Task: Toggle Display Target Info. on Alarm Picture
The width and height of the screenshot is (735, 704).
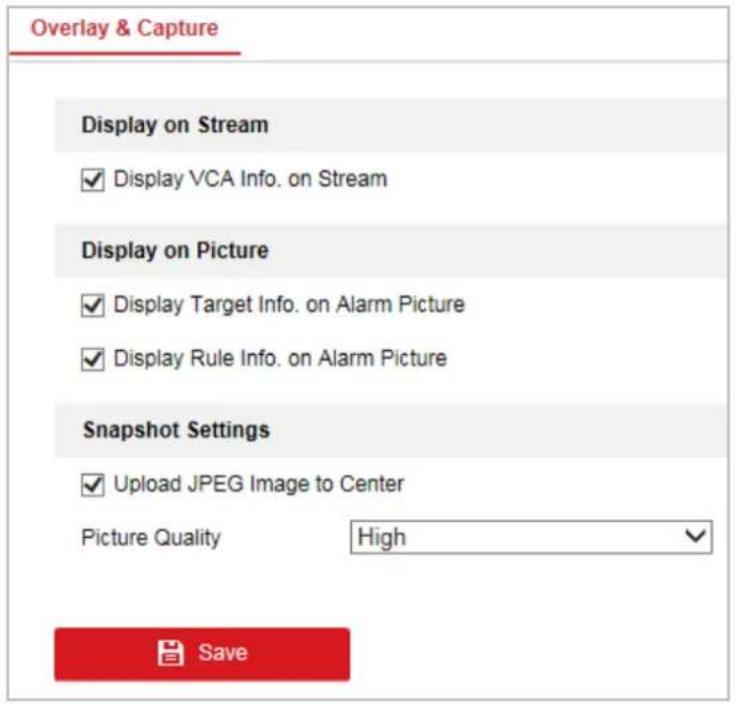Action: tap(92, 306)
